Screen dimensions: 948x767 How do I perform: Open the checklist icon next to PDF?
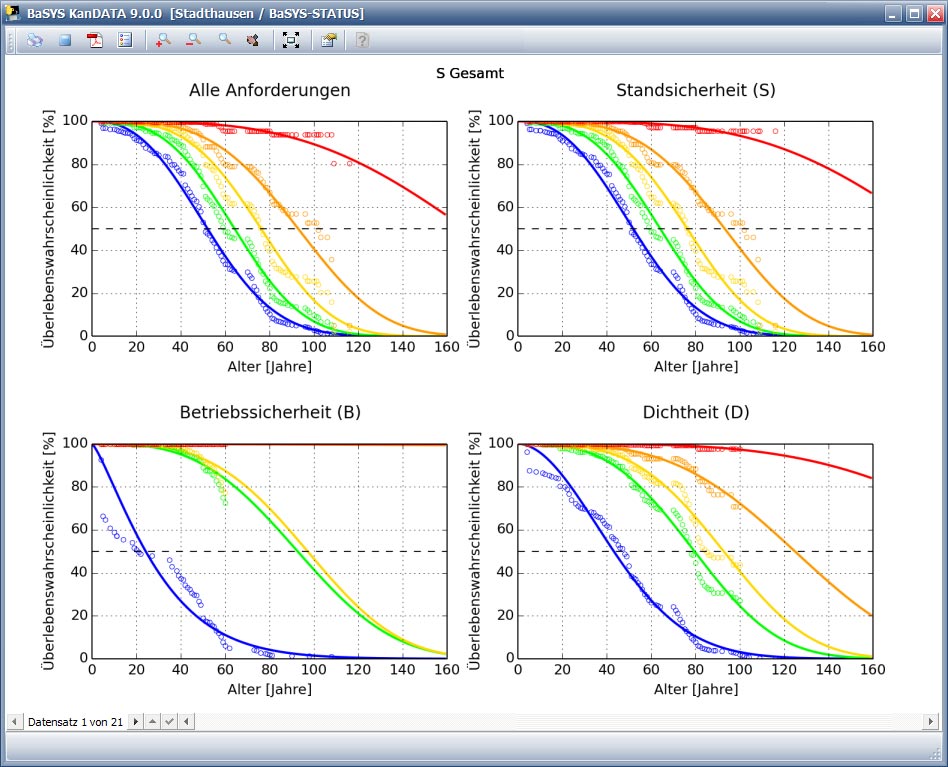[125, 41]
